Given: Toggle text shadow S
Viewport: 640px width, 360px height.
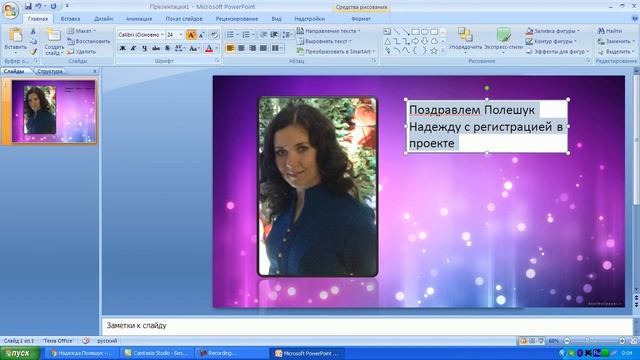Looking at the screenshot, I should 167,49.
